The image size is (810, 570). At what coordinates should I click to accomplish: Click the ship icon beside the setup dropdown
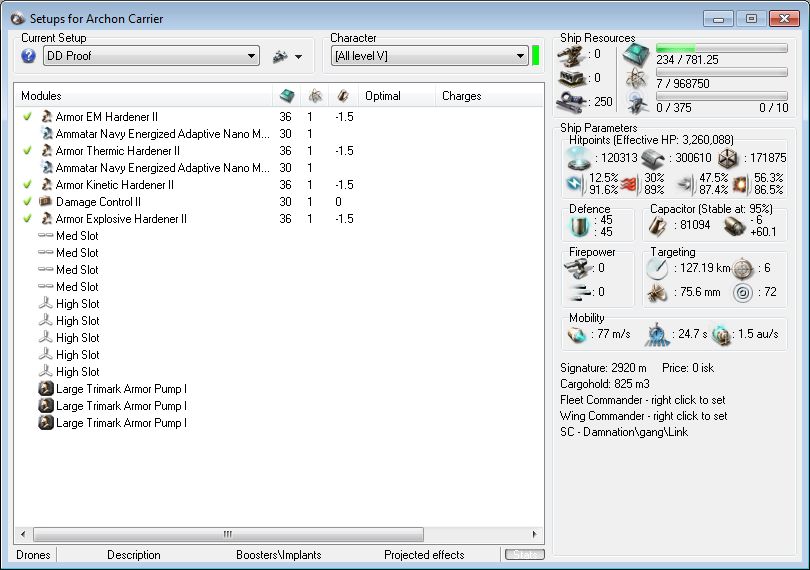280,56
